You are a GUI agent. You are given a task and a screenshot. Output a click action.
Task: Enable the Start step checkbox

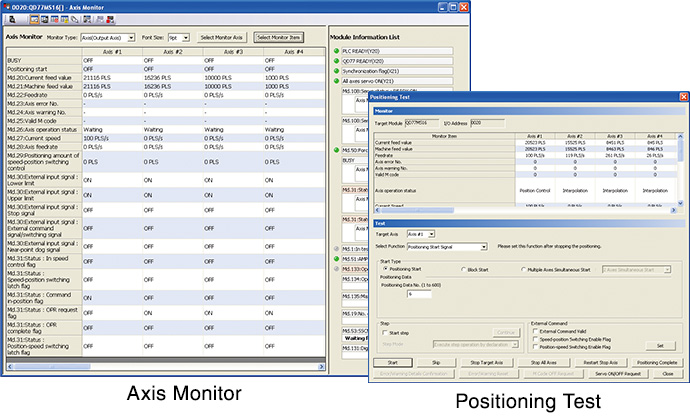(x=385, y=331)
